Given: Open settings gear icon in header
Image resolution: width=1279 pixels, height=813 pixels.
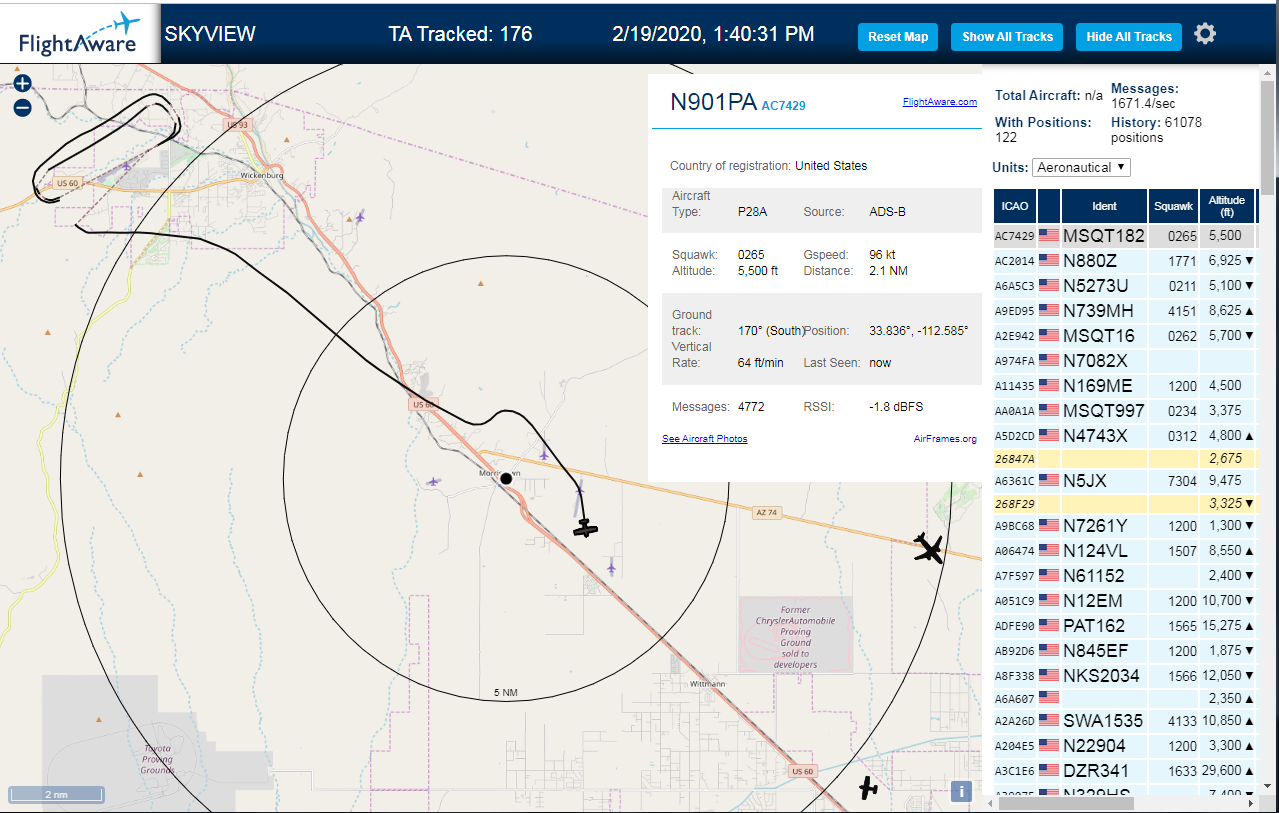Looking at the screenshot, I should [x=1205, y=34].
